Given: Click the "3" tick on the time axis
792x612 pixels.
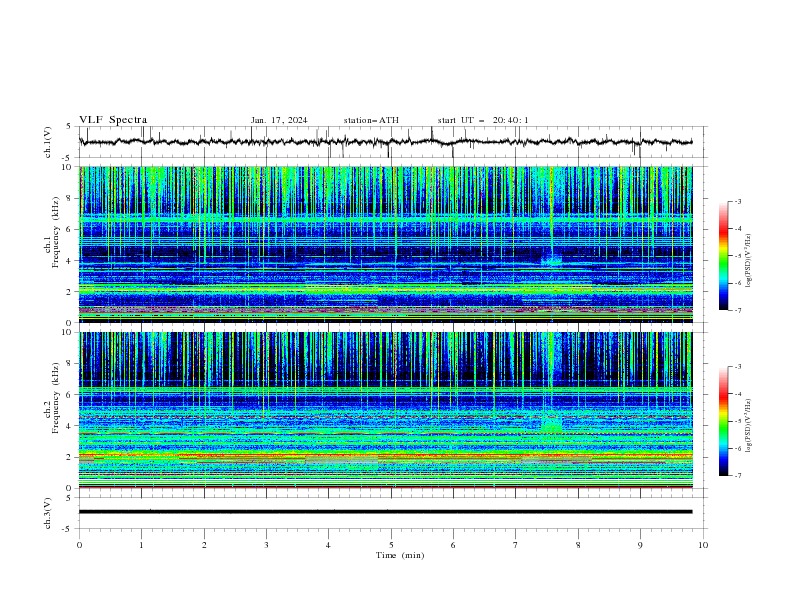Looking at the screenshot, I should (266, 545).
